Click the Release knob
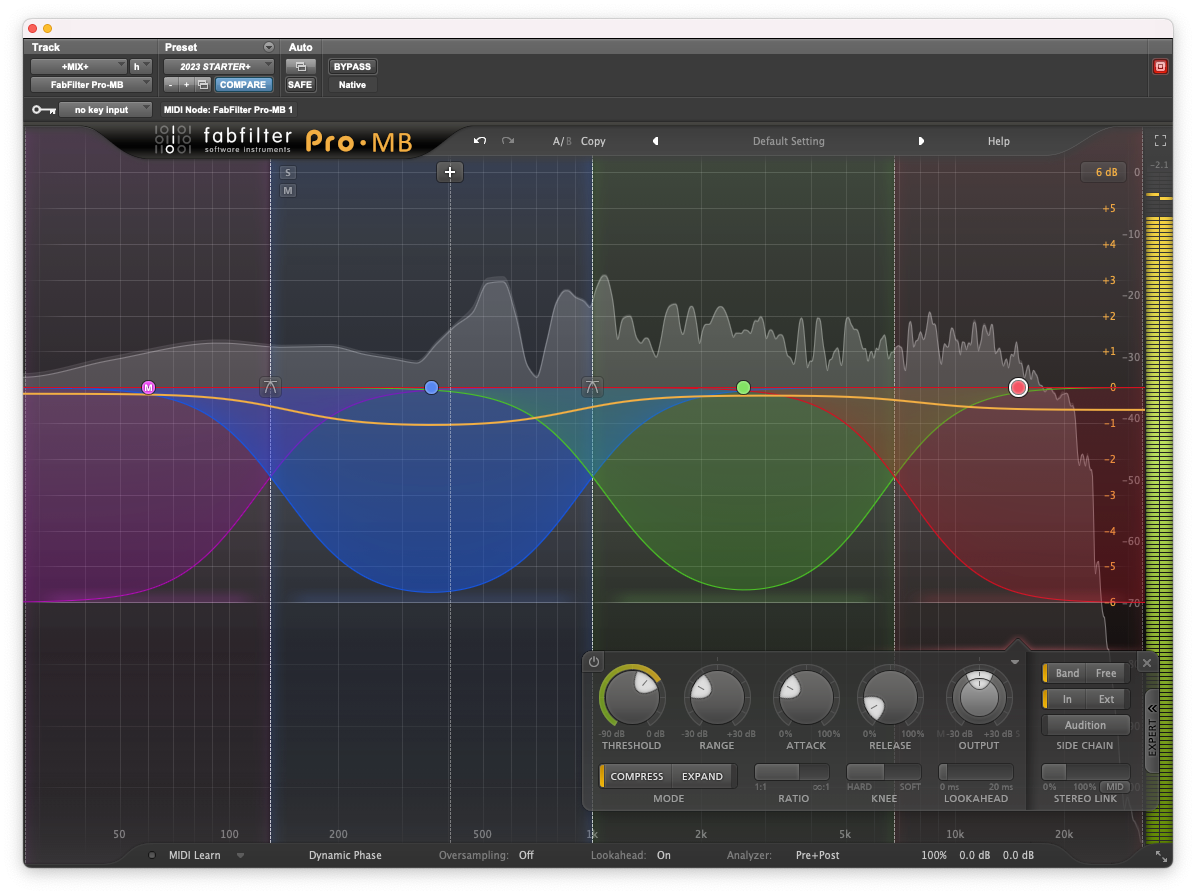Screen dimensions: 1196x895 point(890,696)
